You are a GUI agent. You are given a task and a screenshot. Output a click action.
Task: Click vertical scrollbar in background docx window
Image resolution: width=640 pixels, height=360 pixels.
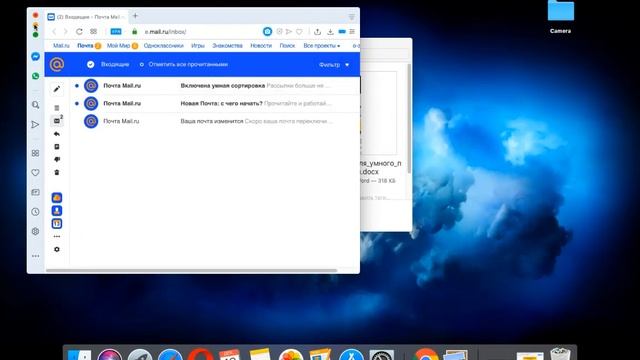(x=409, y=118)
